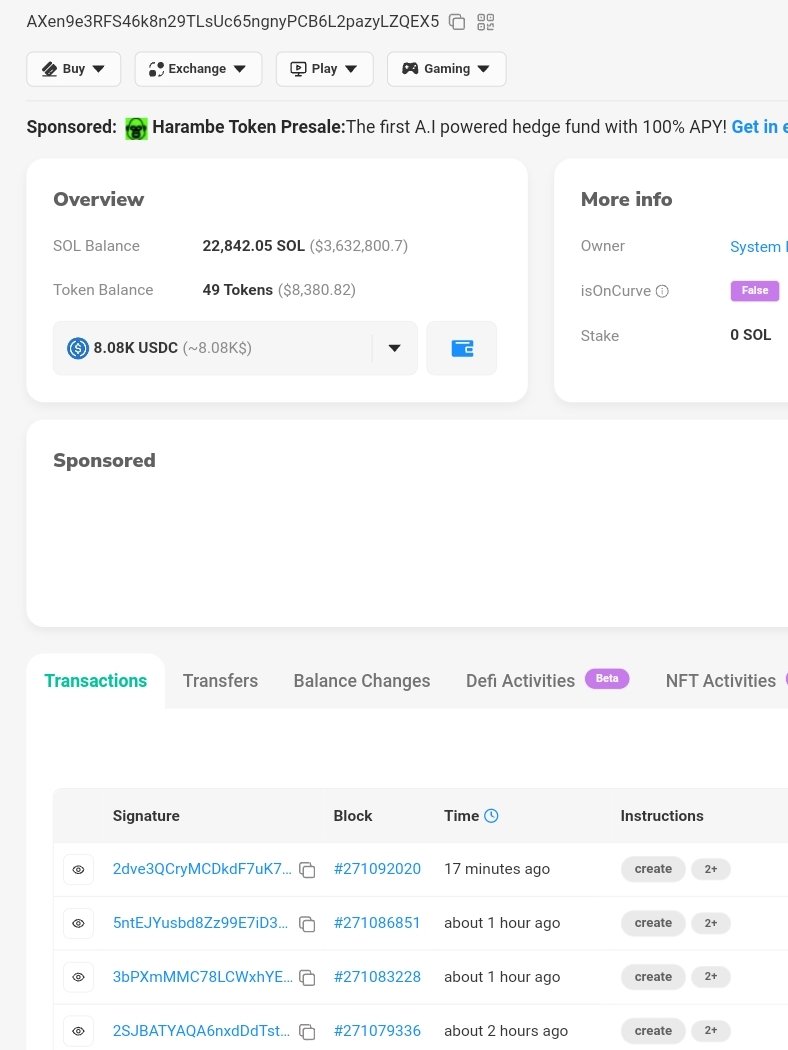The height and width of the screenshot is (1050, 788).
Task: Expand the 8.08K USDC token dropdown
Action: [394, 348]
